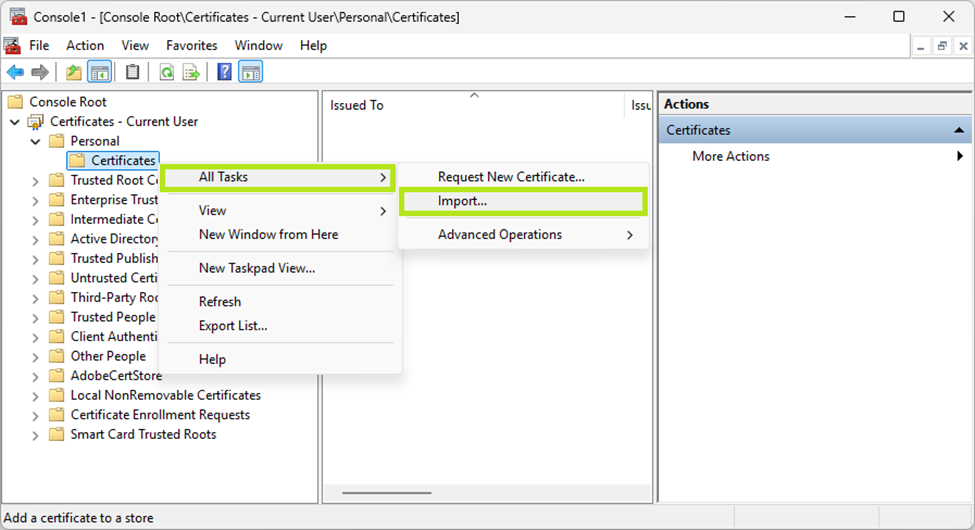Collapse the Personal folder tree node
Screen dimensions: 975x530
tap(36, 141)
